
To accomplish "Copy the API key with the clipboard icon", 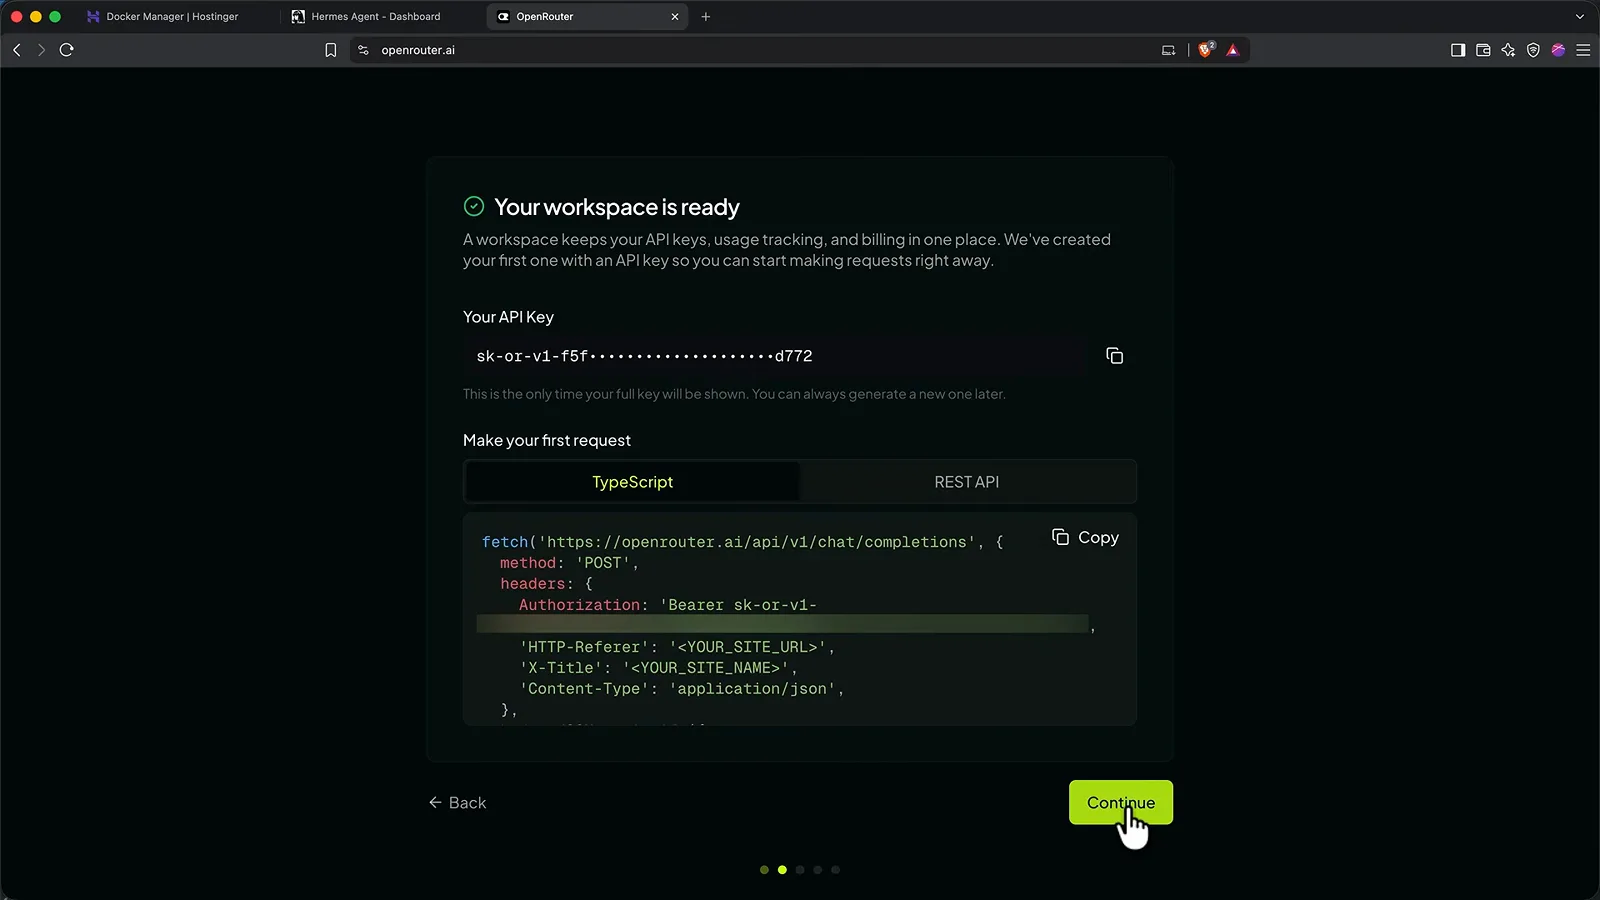I will point(1114,356).
